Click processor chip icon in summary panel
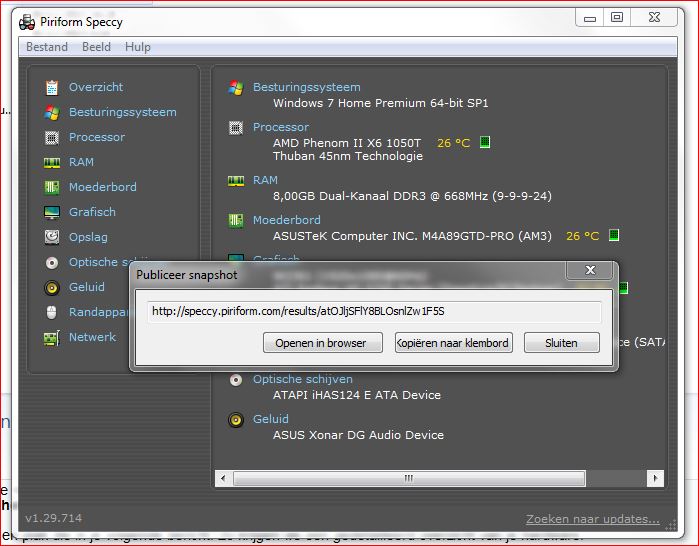The image size is (699, 546). pyautogui.click(x=236, y=128)
